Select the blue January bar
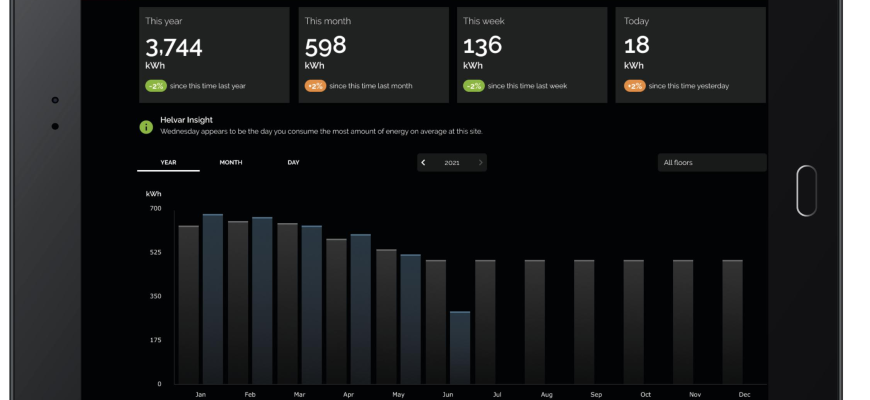Viewport: 870px width, 400px height. (213, 298)
